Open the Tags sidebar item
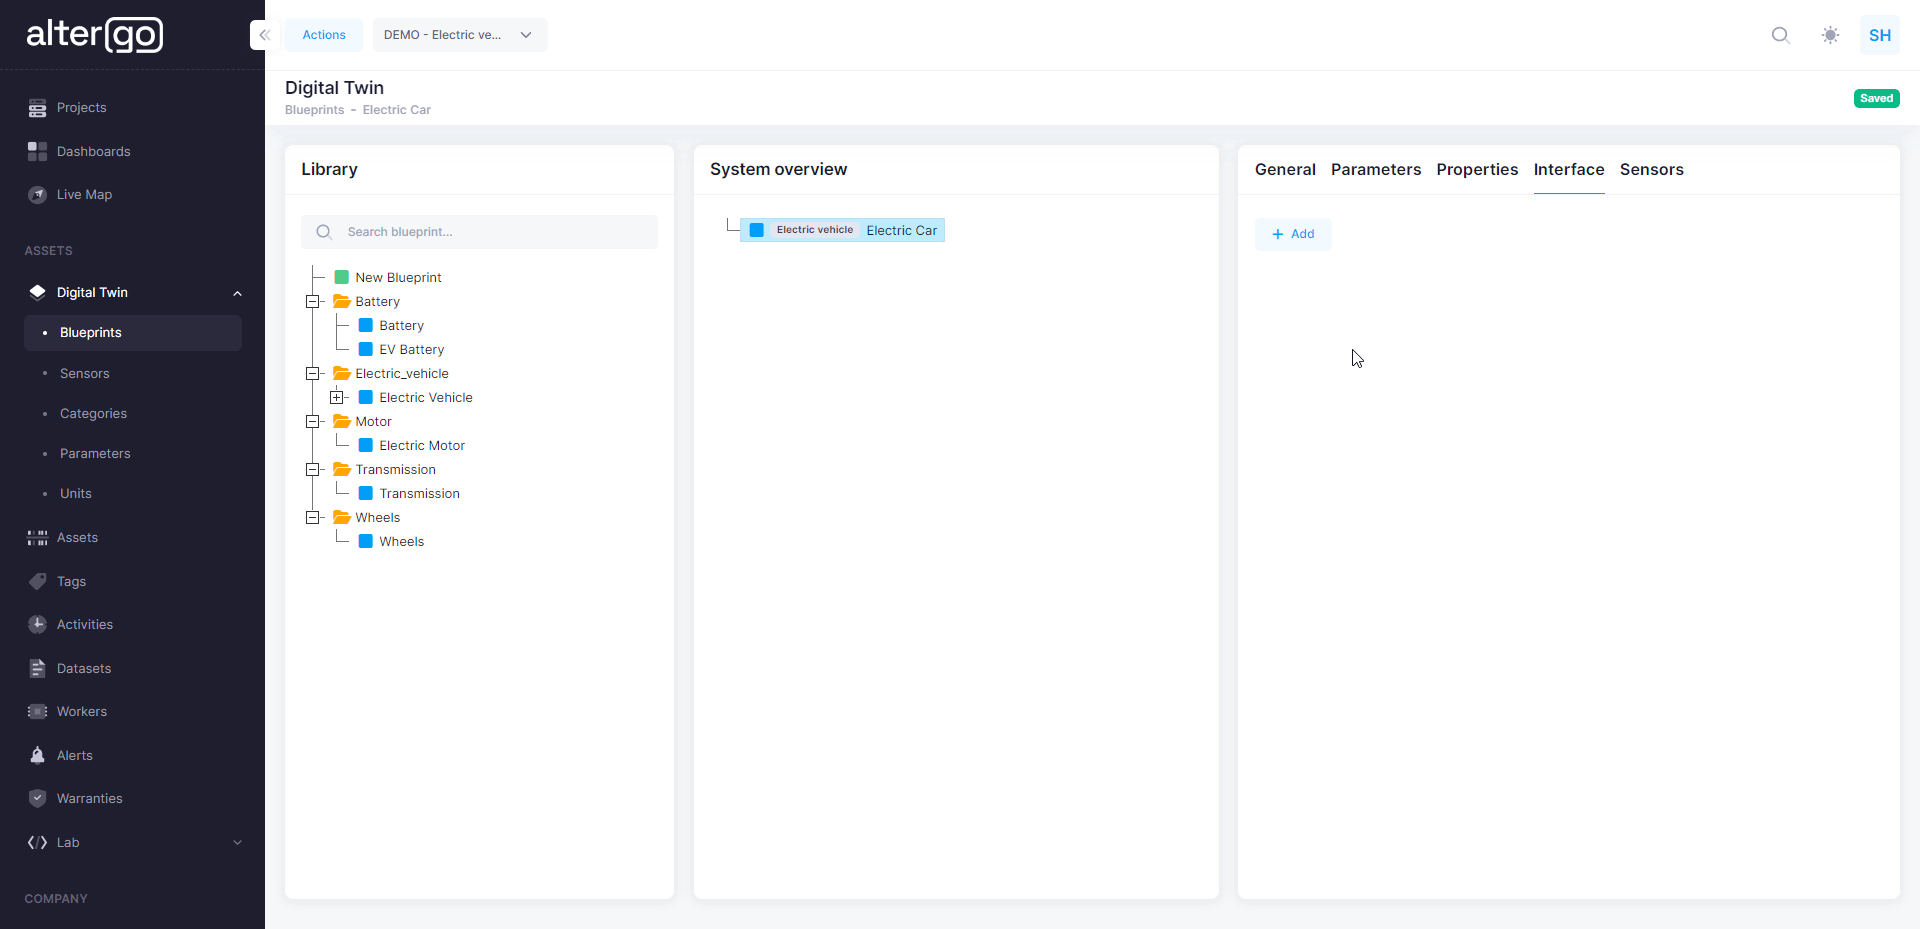 [x=71, y=581]
